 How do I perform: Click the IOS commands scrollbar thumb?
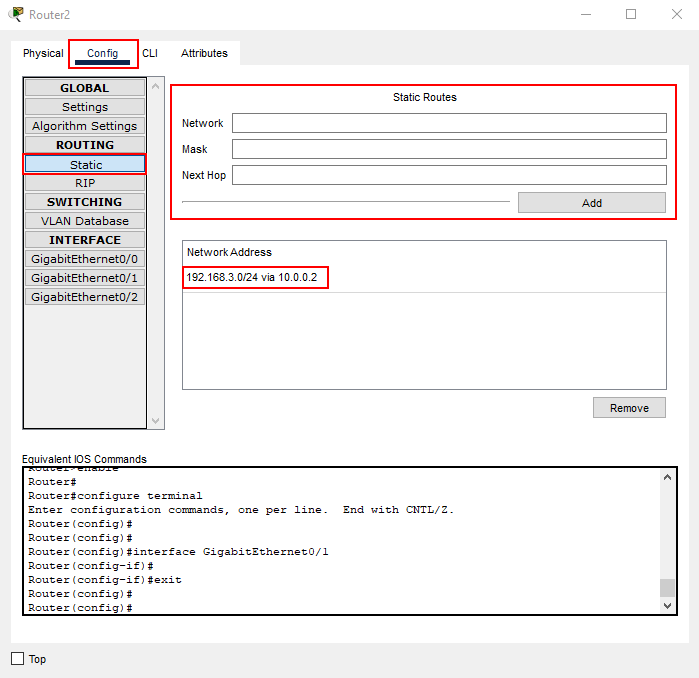(x=667, y=587)
